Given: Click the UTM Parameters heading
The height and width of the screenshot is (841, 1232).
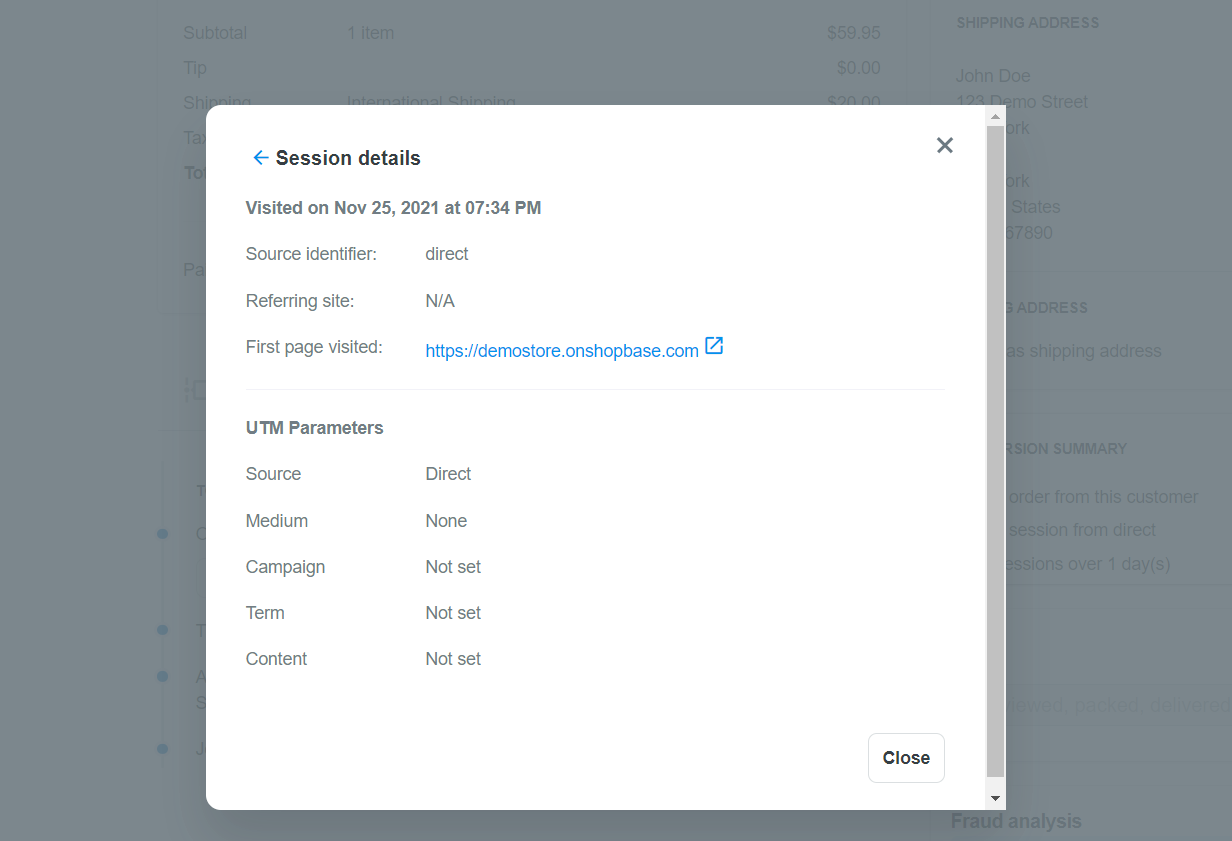Looking at the screenshot, I should click(x=314, y=428).
